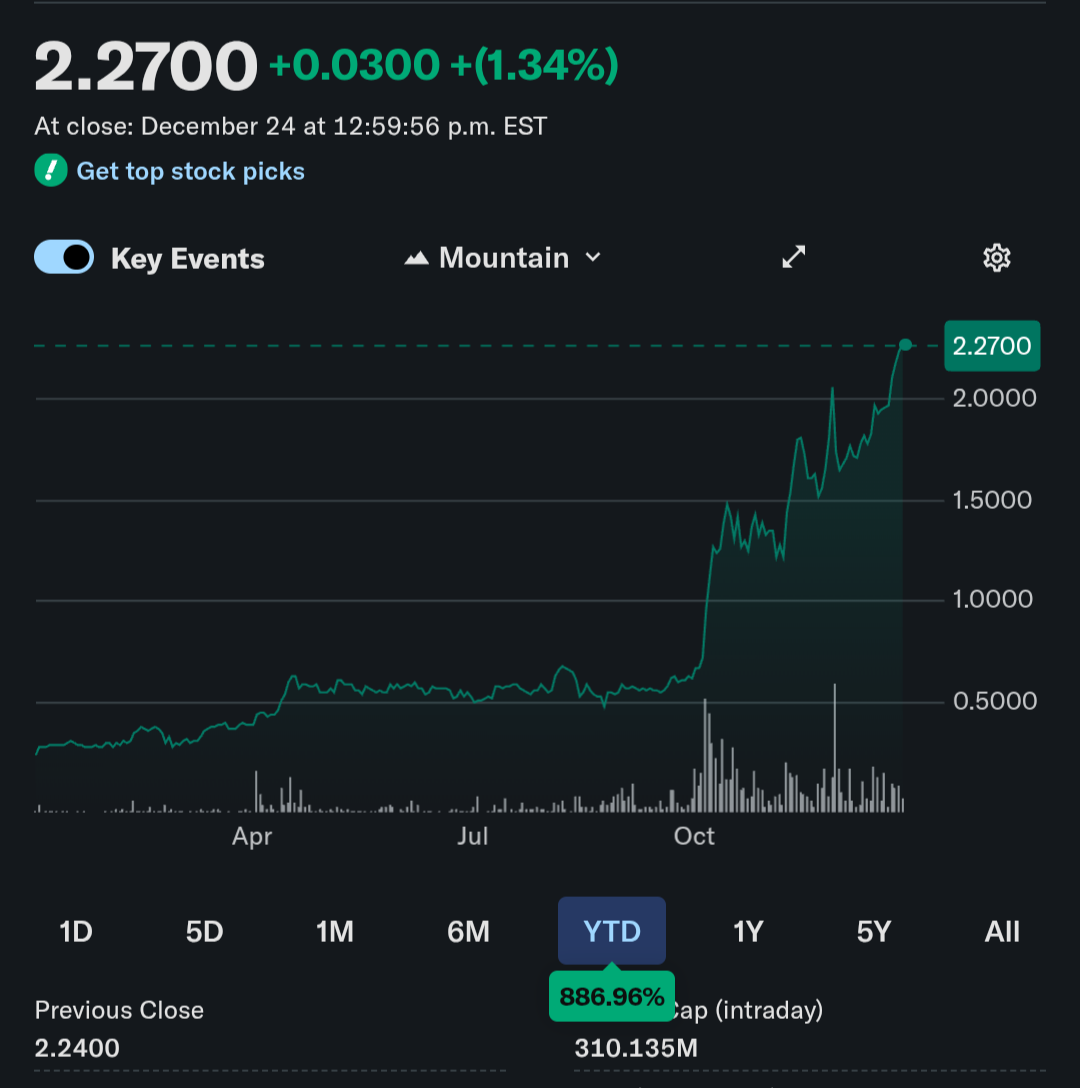
Task: Click the mountain chart icon
Action: click(416, 259)
